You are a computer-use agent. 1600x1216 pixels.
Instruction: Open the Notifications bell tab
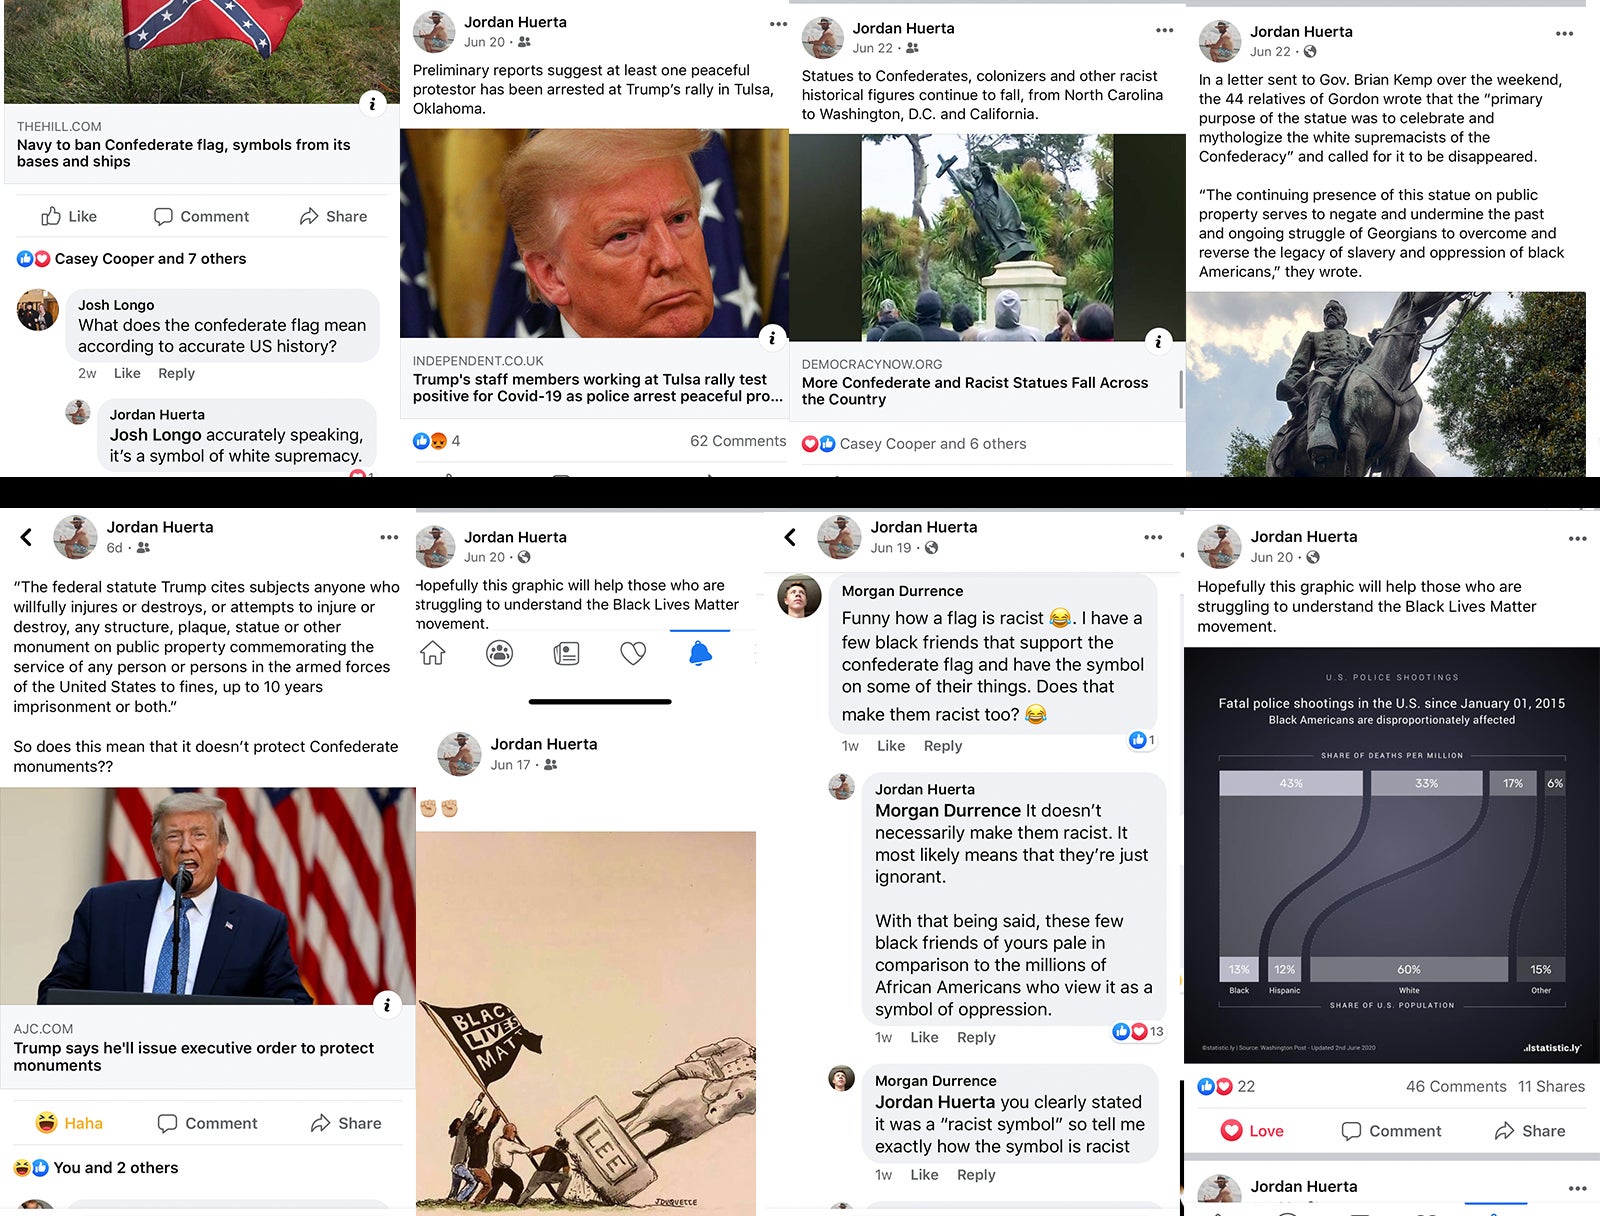(x=700, y=654)
